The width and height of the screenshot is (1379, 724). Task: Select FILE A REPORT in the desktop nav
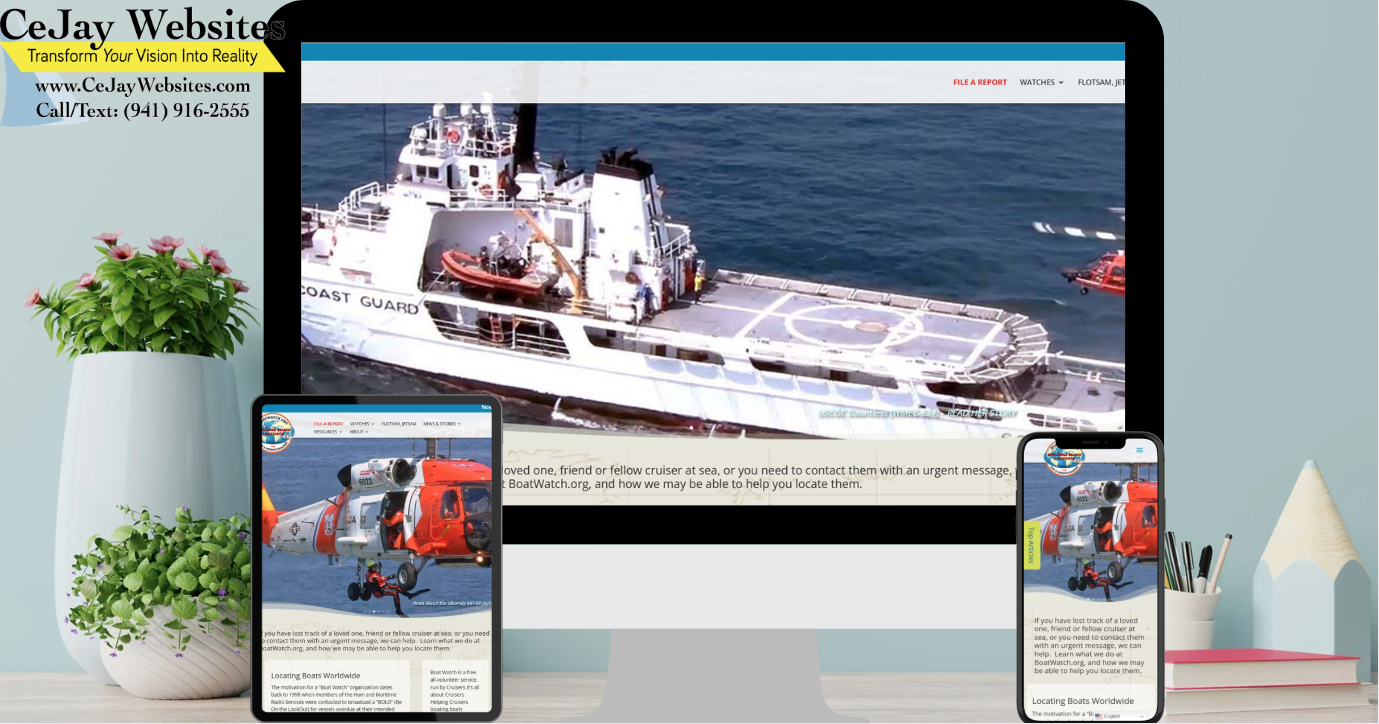point(979,82)
